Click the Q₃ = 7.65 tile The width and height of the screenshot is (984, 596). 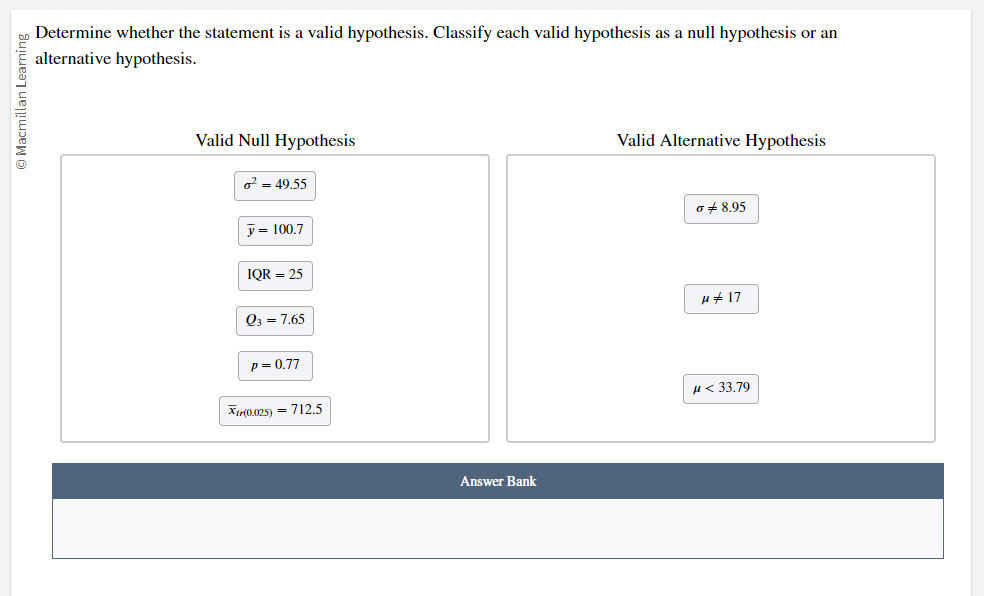[x=275, y=320]
